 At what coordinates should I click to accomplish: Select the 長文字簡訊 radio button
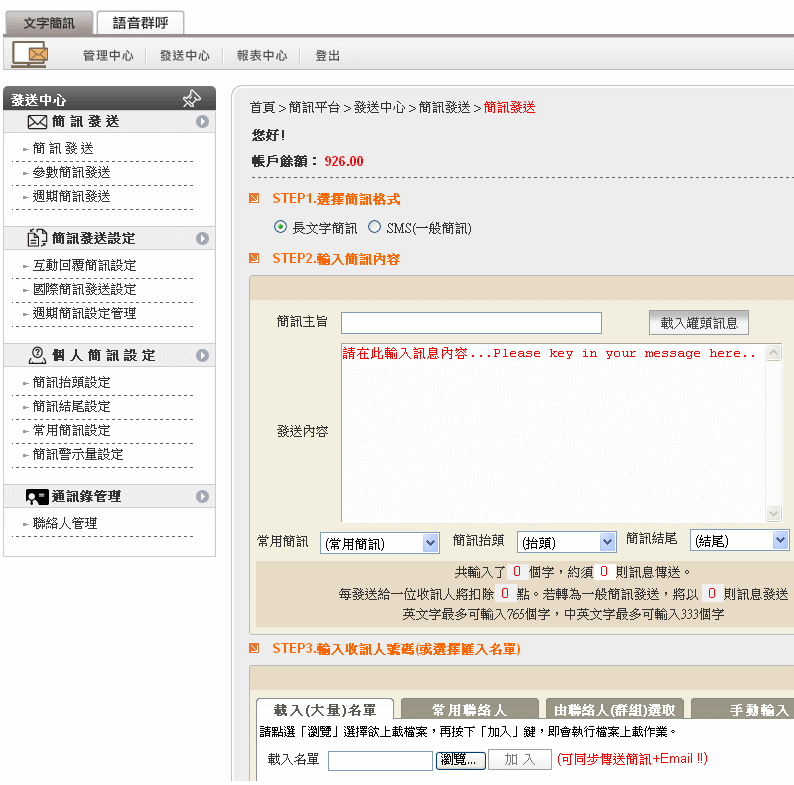[280, 227]
